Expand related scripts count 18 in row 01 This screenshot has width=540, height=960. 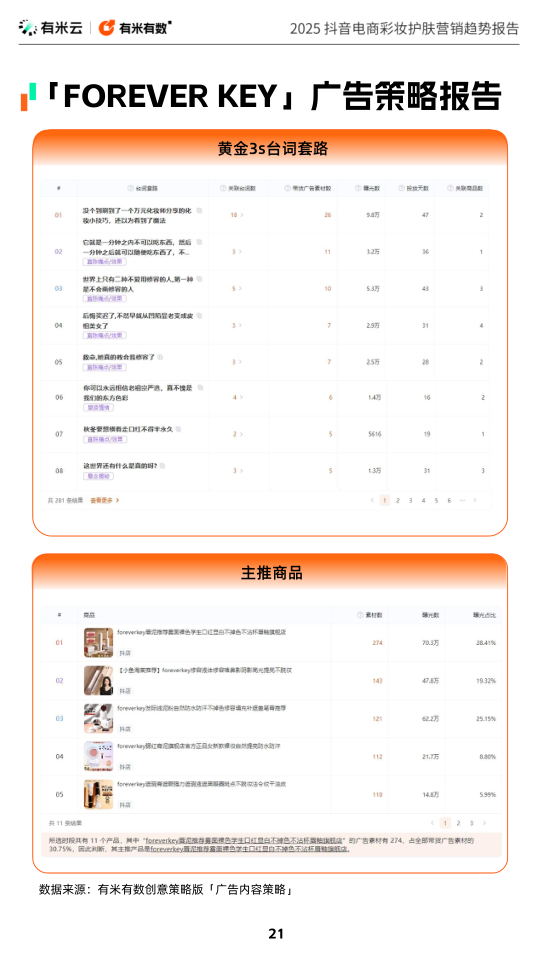236,215
